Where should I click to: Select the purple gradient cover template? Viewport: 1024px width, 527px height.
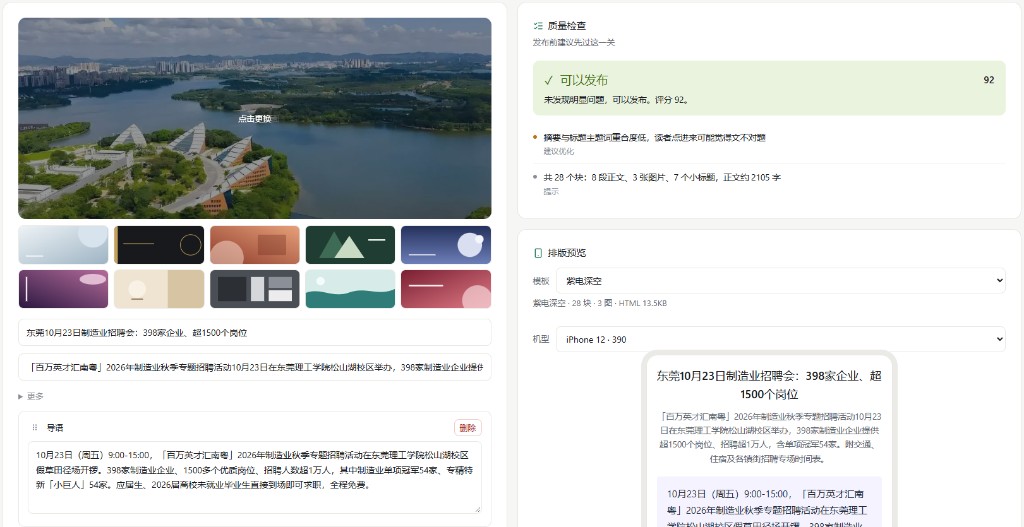click(x=63, y=289)
